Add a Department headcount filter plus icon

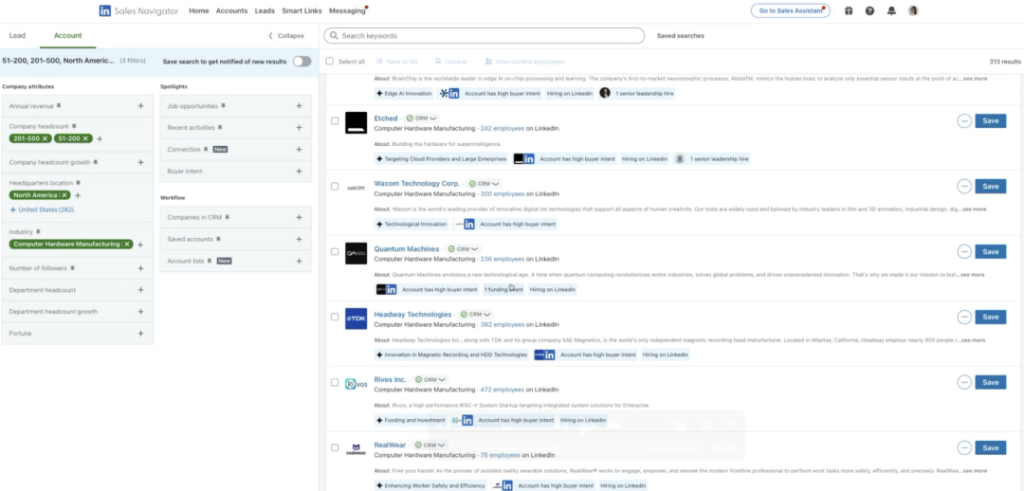click(x=140, y=290)
